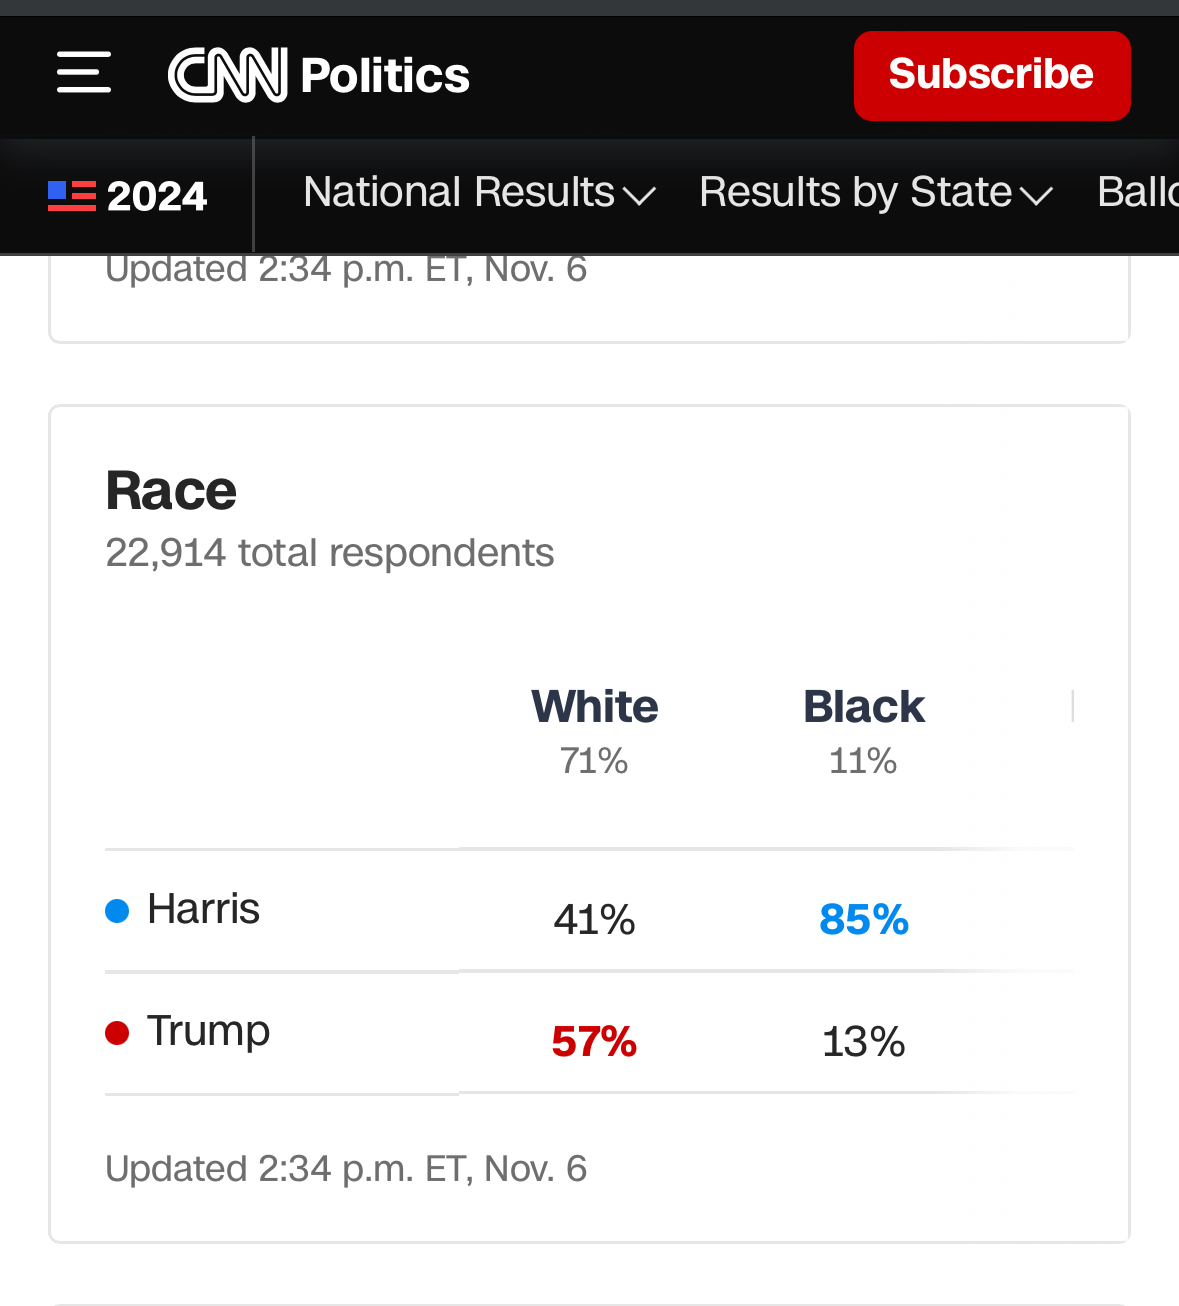
Task: Select the partially visible Ballot menu item
Action: point(1137,192)
